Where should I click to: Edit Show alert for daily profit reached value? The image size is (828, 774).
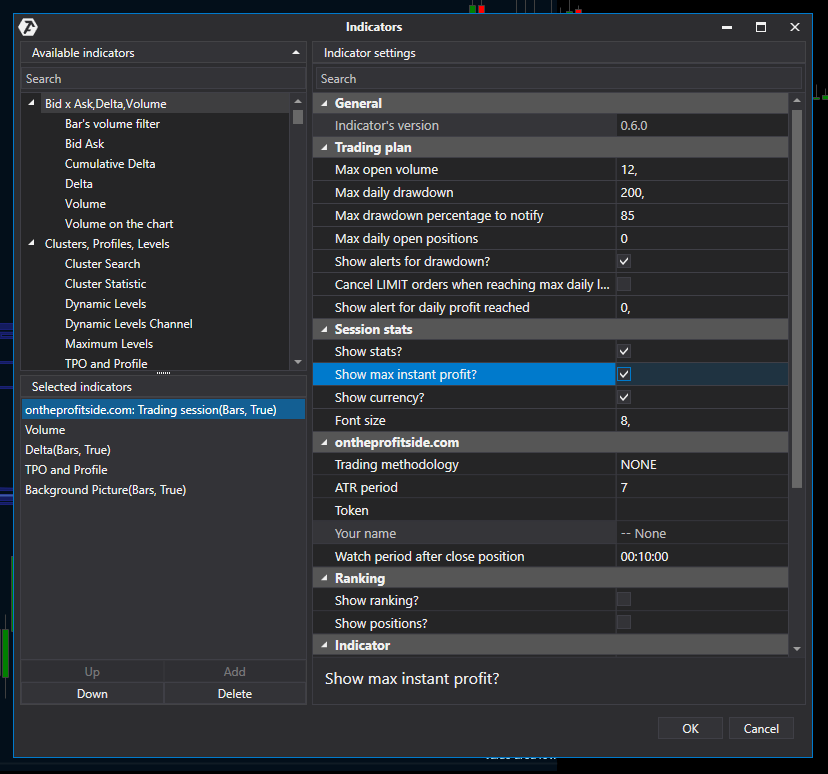coord(702,307)
